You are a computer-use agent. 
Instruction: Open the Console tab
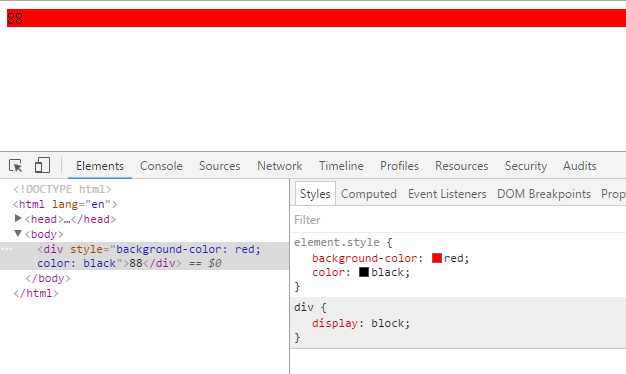click(x=161, y=166)
